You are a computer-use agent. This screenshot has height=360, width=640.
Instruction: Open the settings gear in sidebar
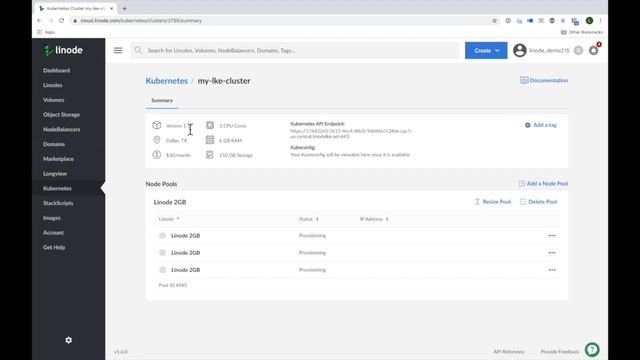[69, 340]
